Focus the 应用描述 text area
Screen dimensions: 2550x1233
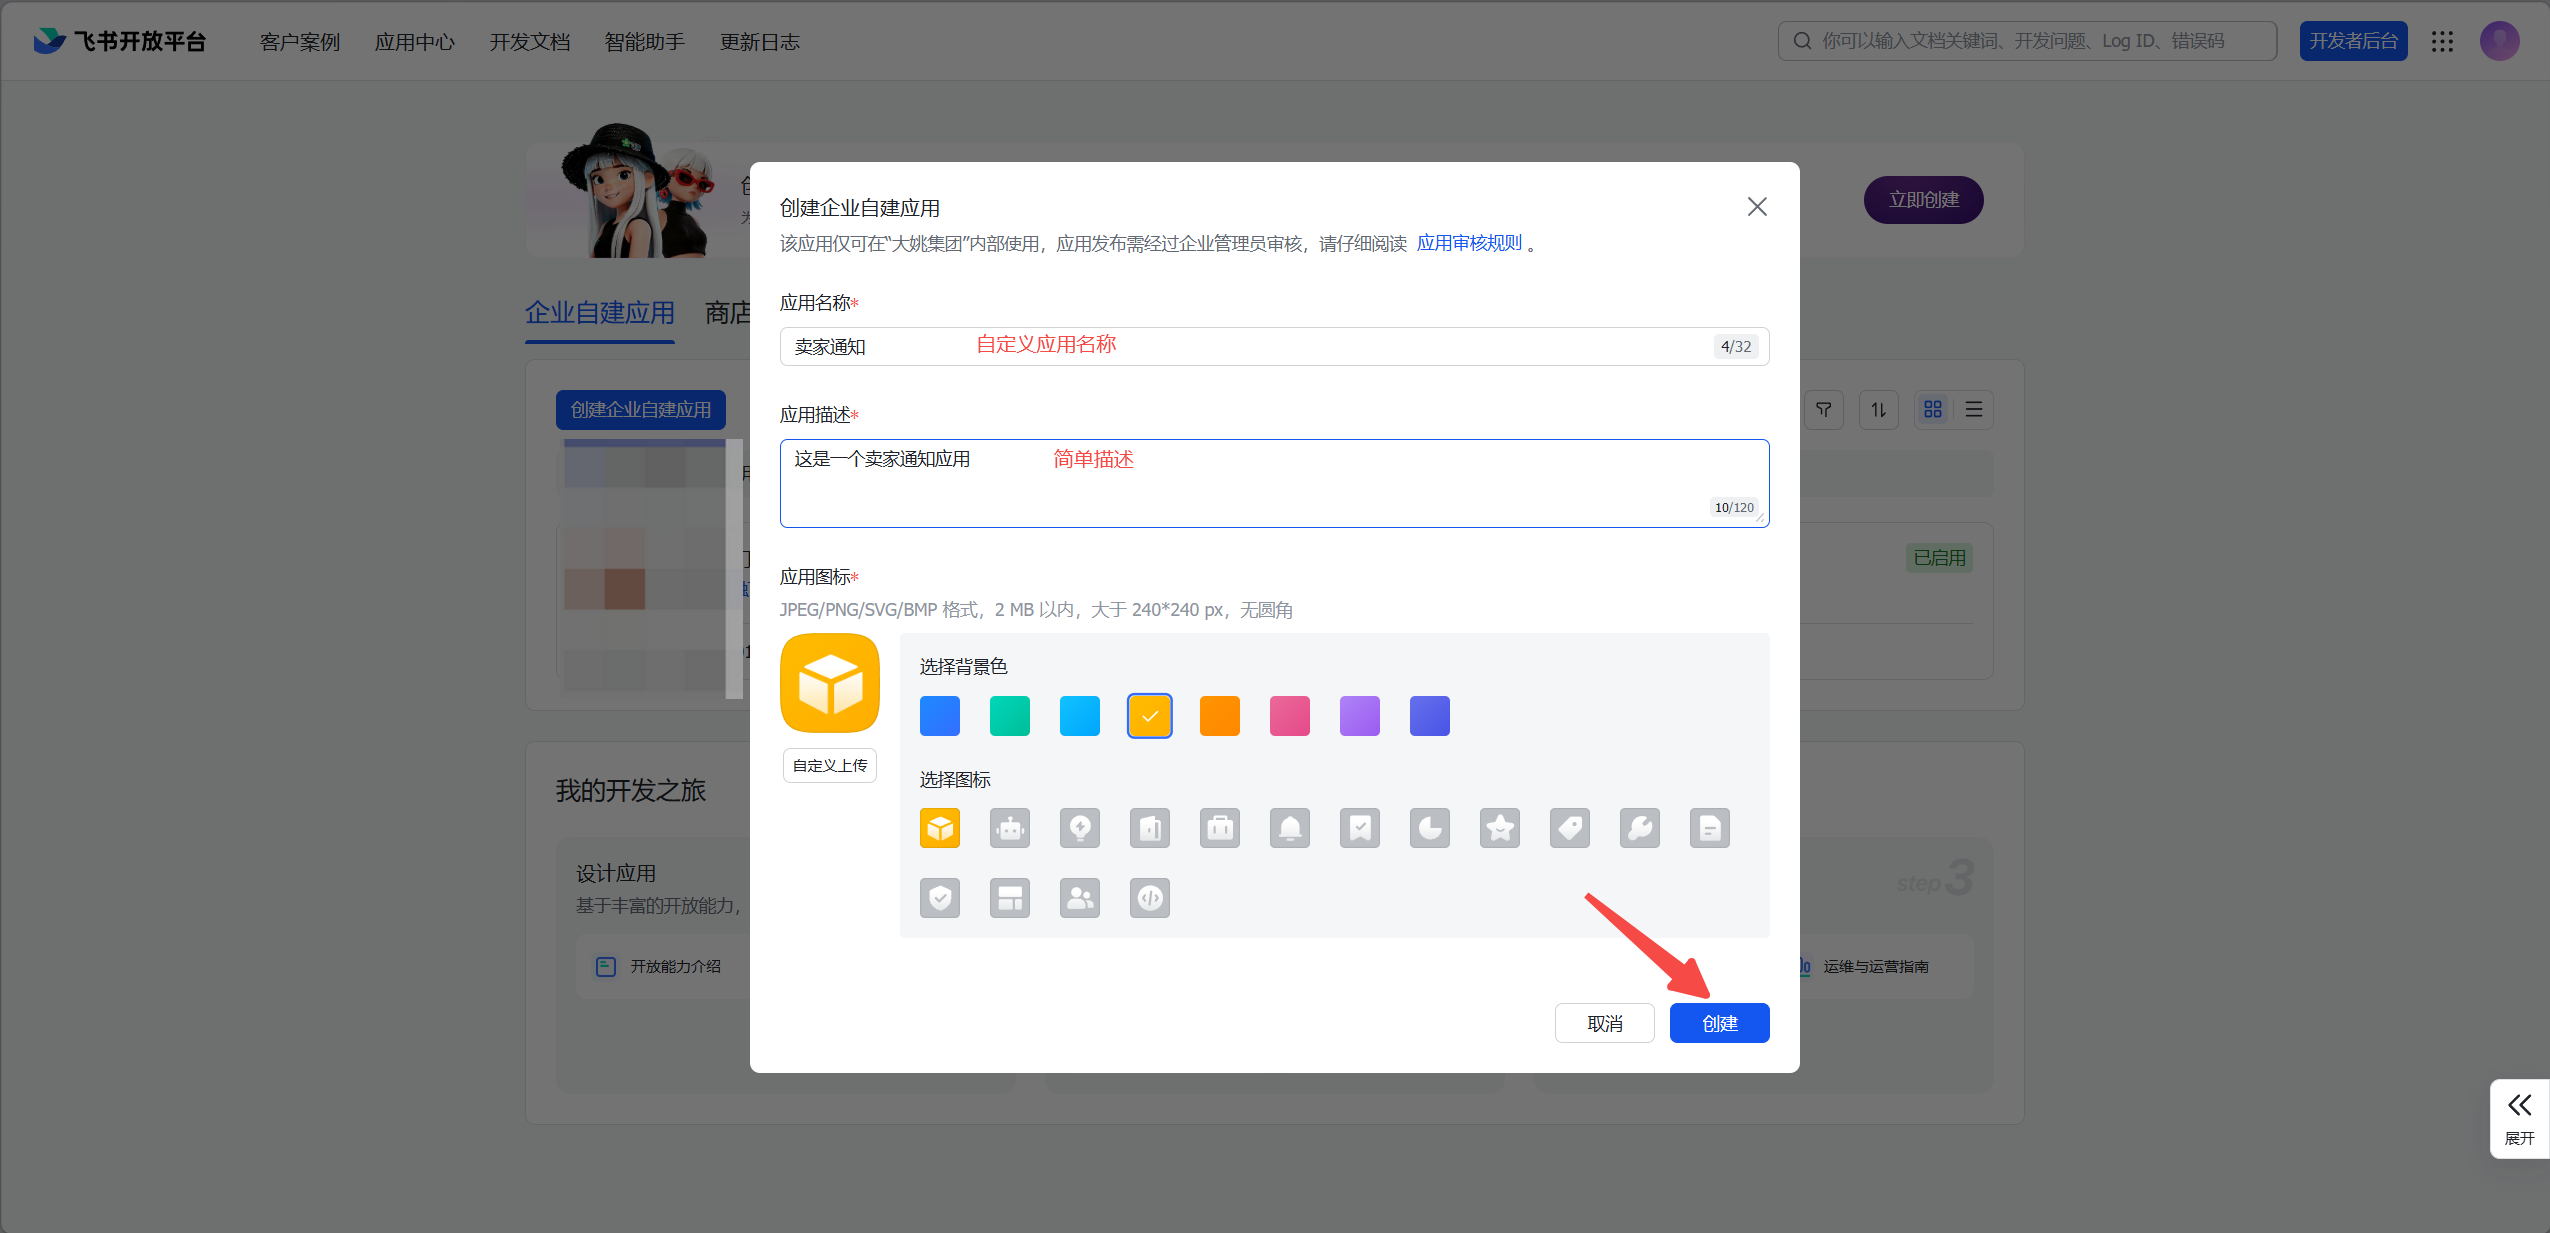[x=1275, y=483]
